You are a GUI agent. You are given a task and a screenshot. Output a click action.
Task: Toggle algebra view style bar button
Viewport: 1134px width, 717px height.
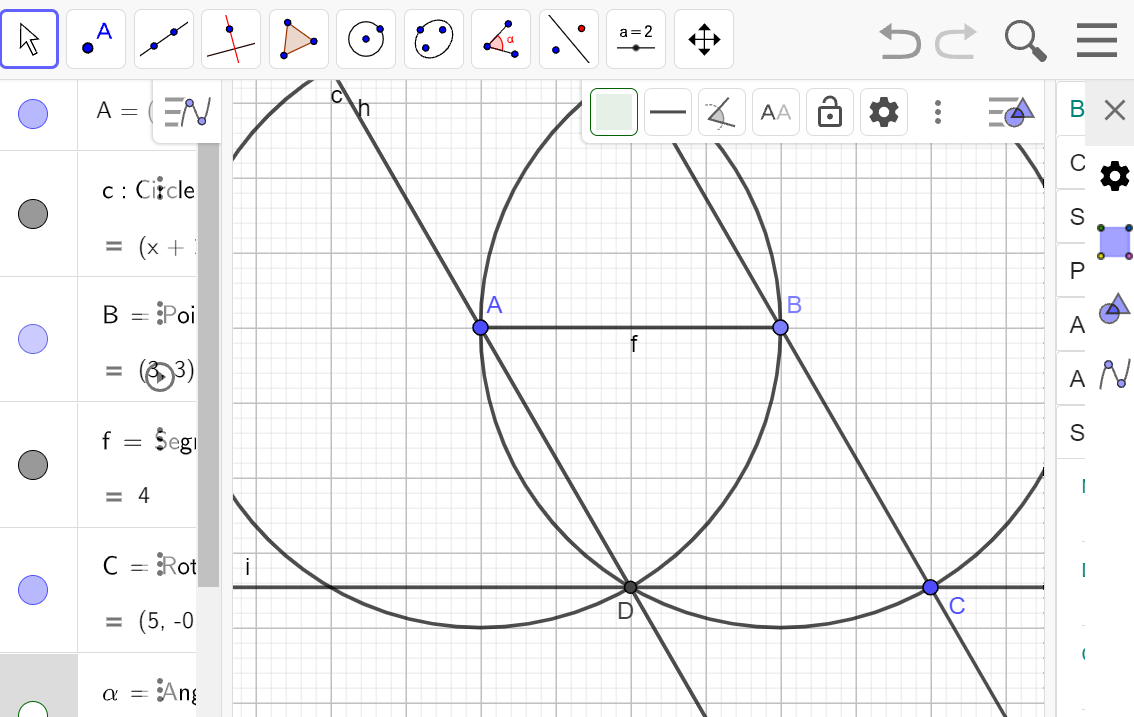coord(187,112)
